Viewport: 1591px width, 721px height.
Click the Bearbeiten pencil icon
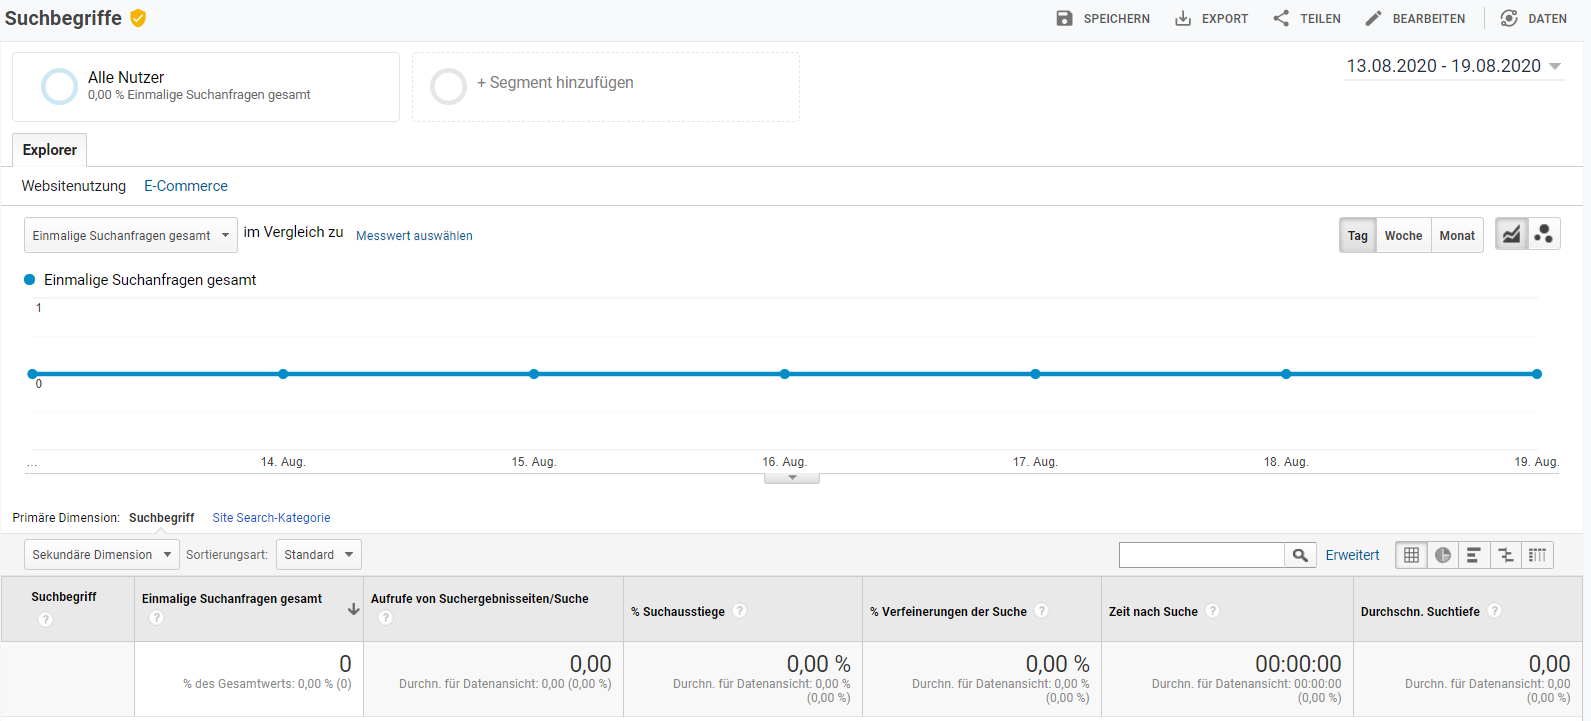tap(1373, 18)
